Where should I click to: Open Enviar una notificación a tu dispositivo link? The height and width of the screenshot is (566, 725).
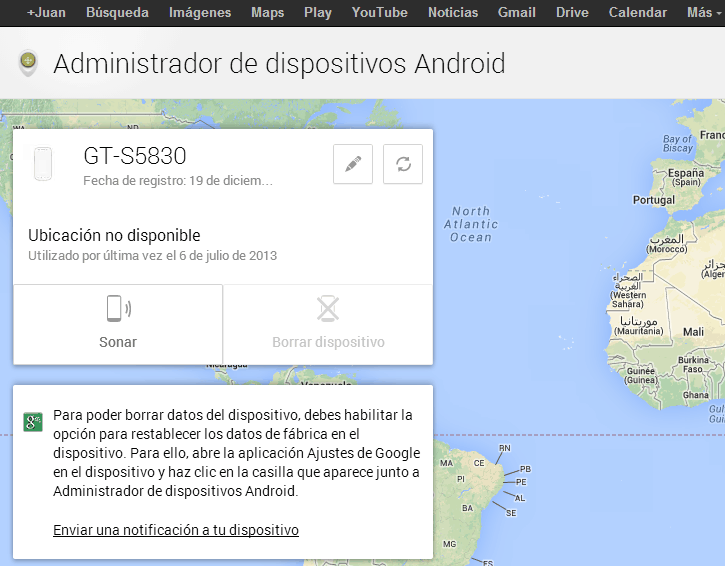(175, 530)
